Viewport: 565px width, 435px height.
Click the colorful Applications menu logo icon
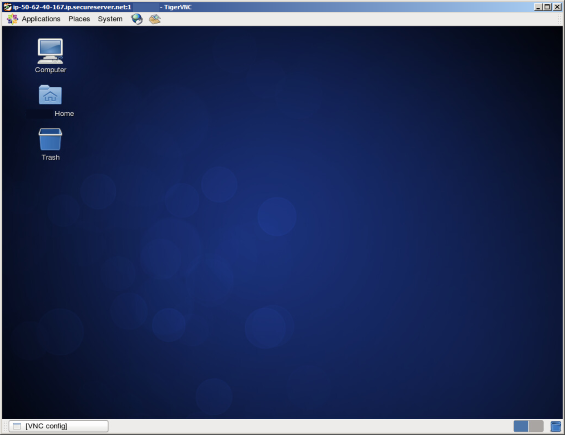coord(12,19)
